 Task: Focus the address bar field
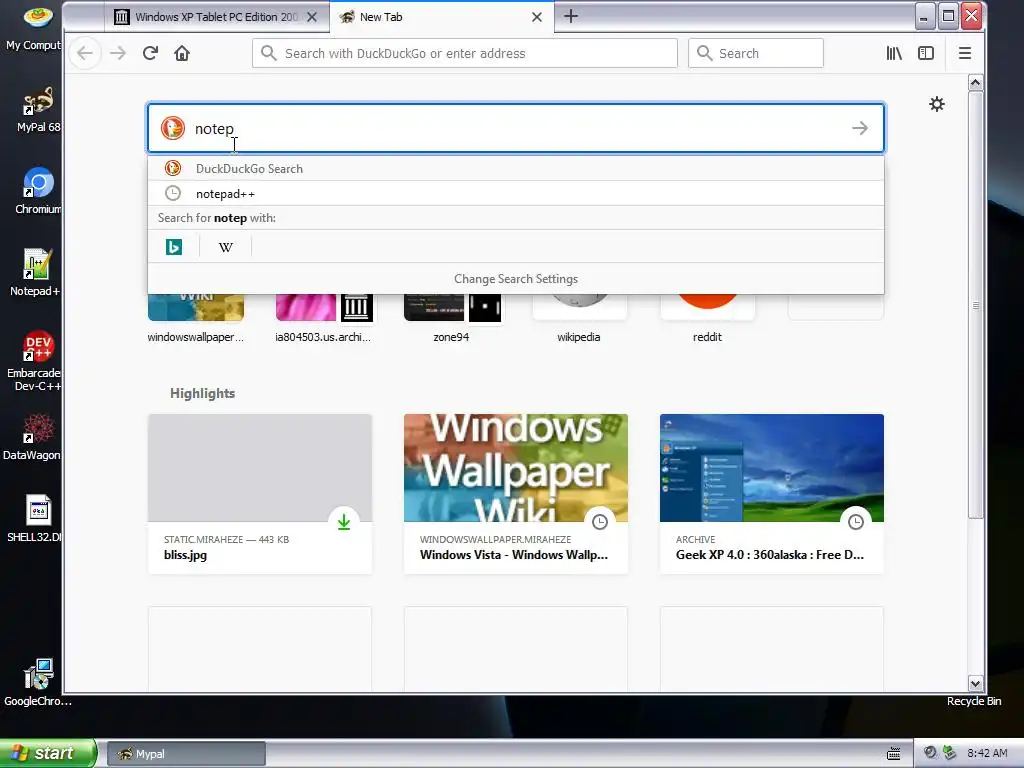coord(464,53)
